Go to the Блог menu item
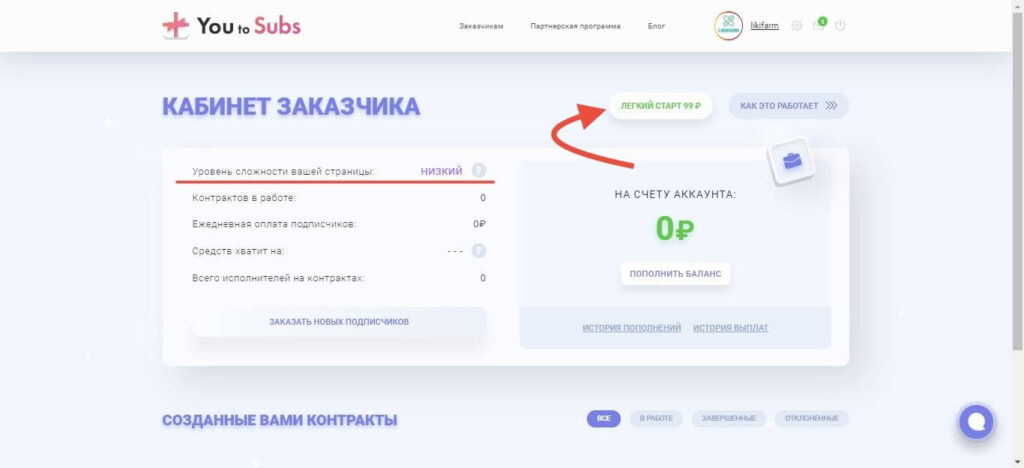1024x468 pixels. coord(656,26)
